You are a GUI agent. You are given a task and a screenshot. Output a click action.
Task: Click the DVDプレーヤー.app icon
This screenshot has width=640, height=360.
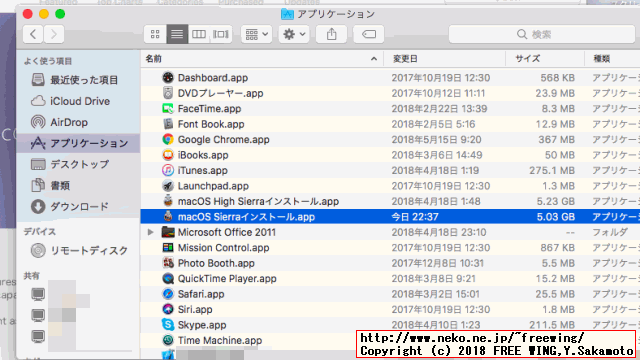[x=168, y=93]
